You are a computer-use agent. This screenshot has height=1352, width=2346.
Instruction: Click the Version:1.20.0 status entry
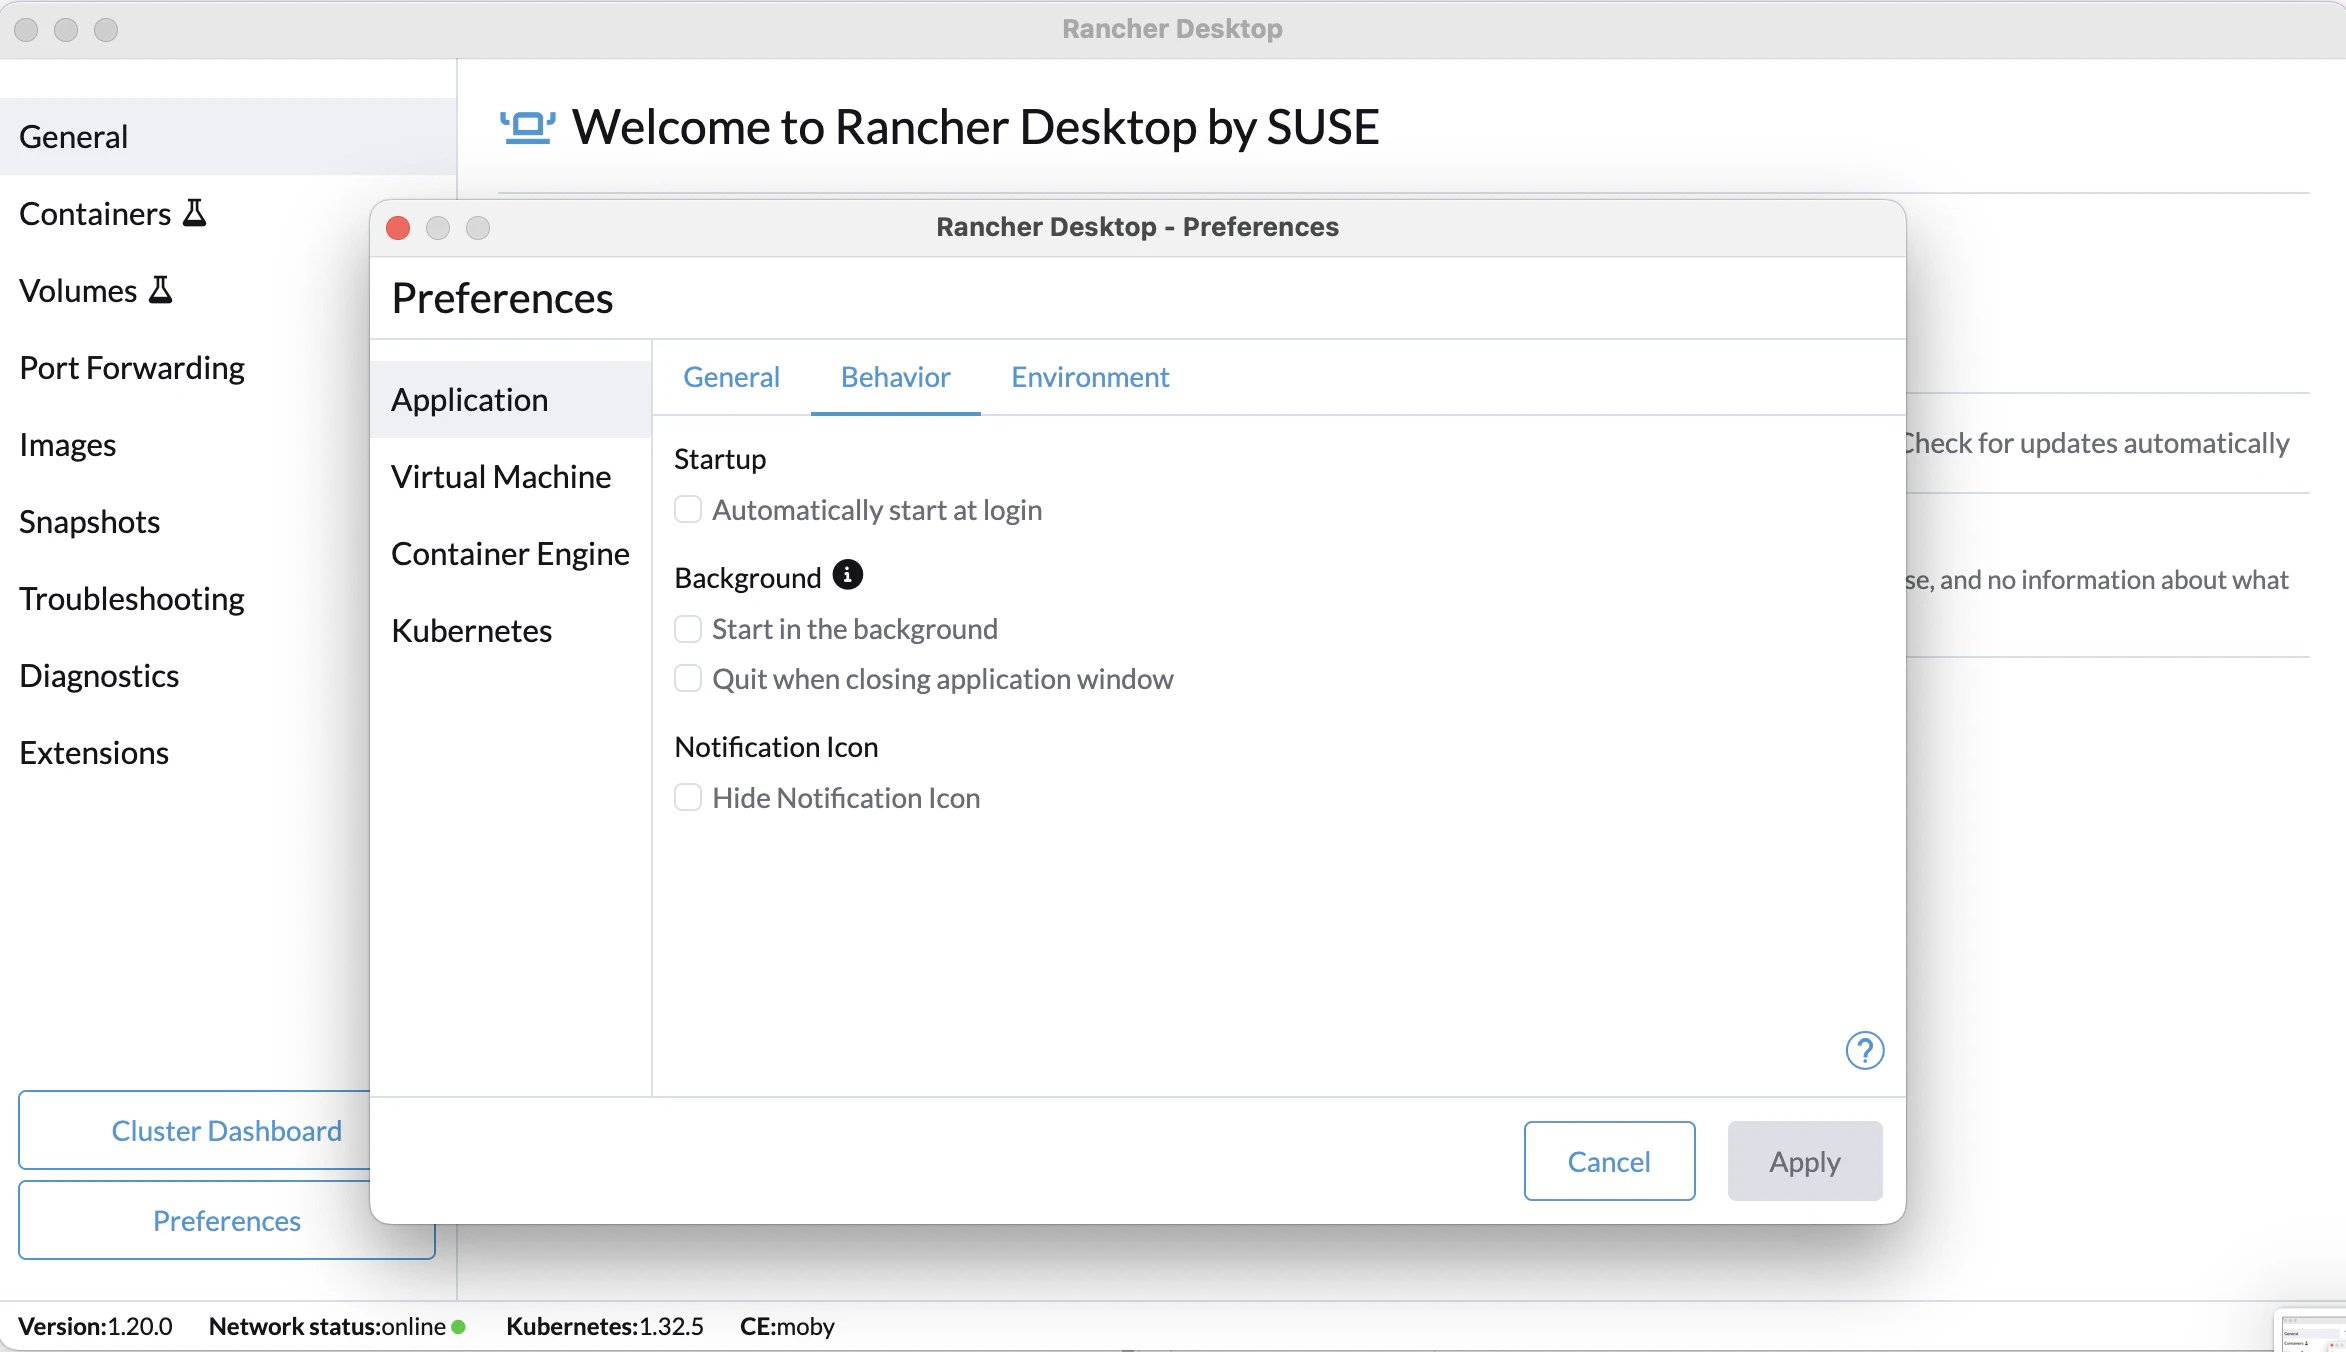click(x=95, y=1327)
